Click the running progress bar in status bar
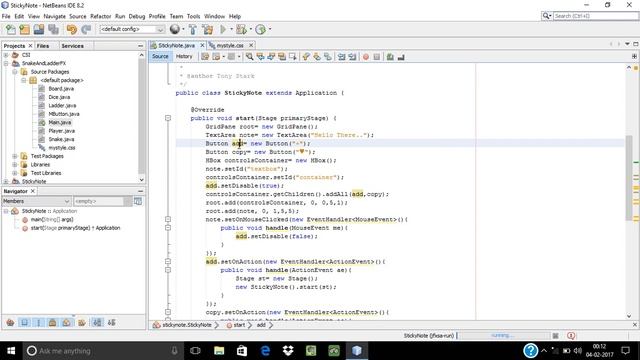 pos(504,336)
